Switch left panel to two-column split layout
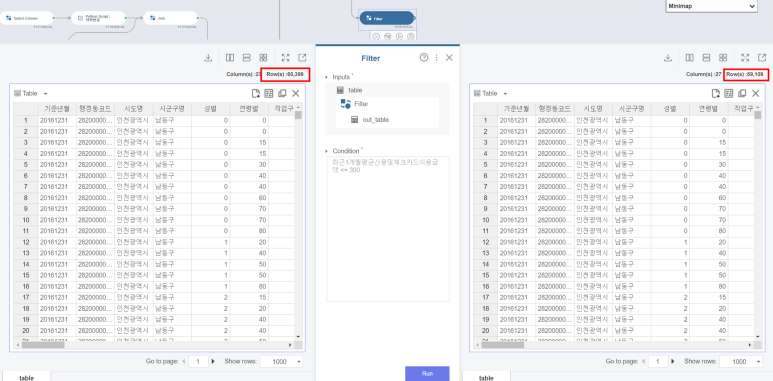 coord(230,58)
